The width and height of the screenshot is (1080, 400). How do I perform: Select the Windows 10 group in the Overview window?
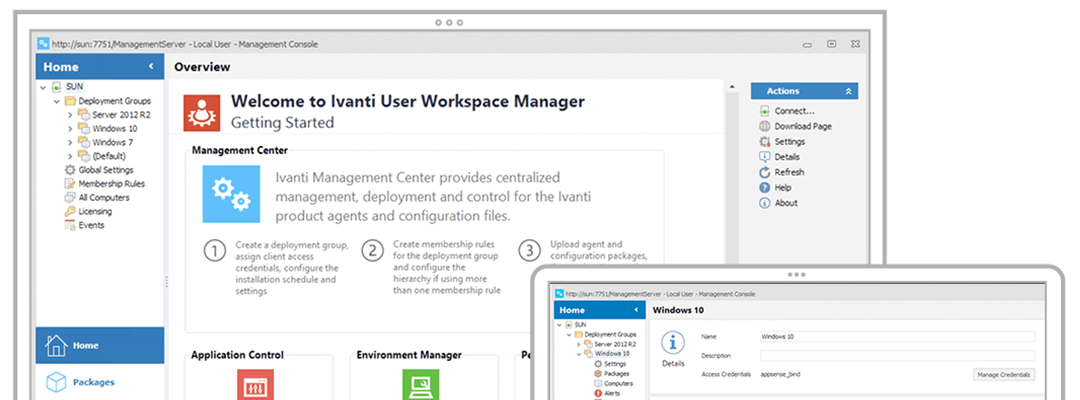pos(107,129)
